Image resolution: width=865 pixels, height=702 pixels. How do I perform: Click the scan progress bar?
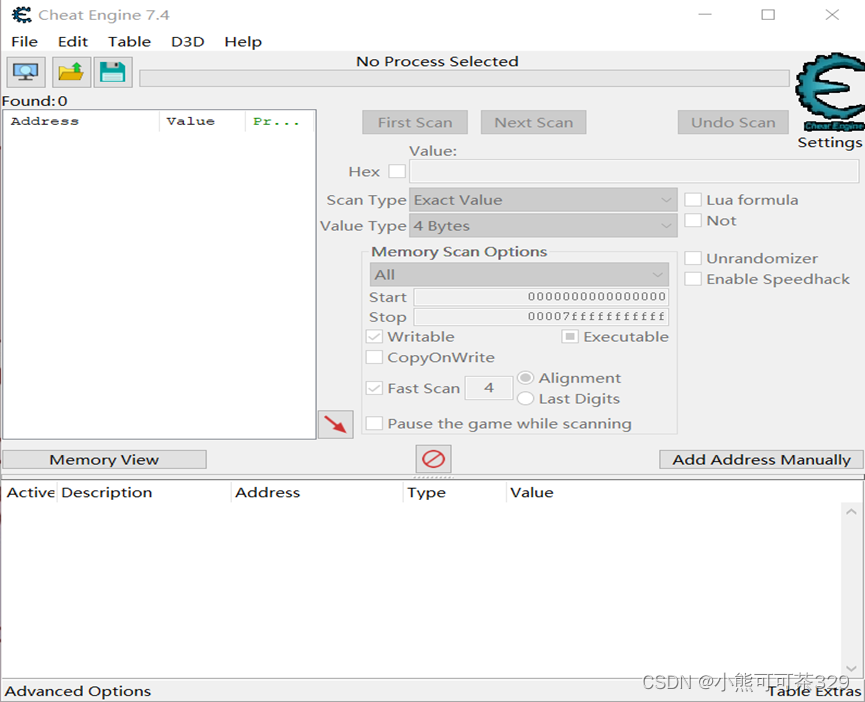[464, 78]
